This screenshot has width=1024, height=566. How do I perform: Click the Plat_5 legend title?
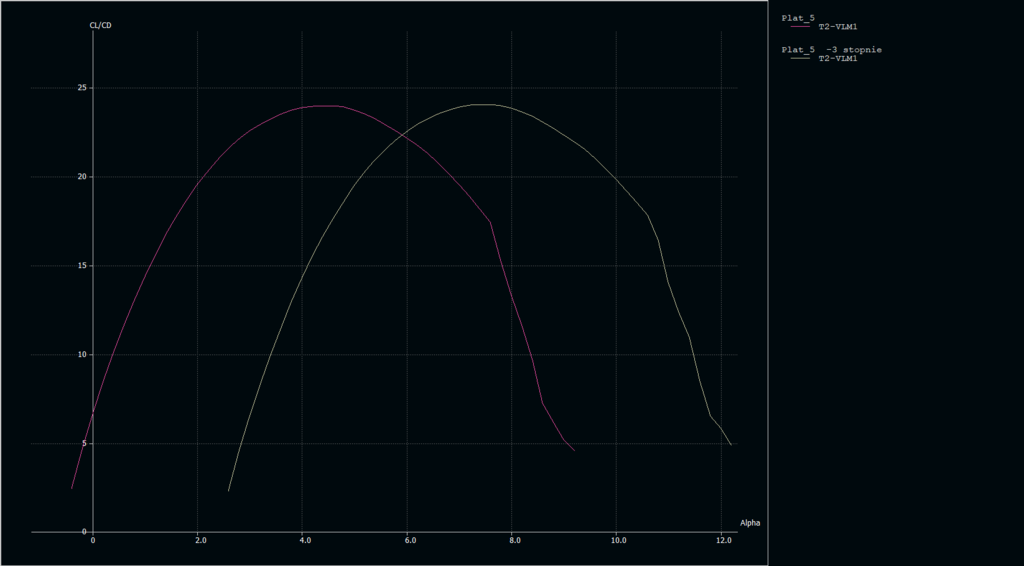point(798,18)
